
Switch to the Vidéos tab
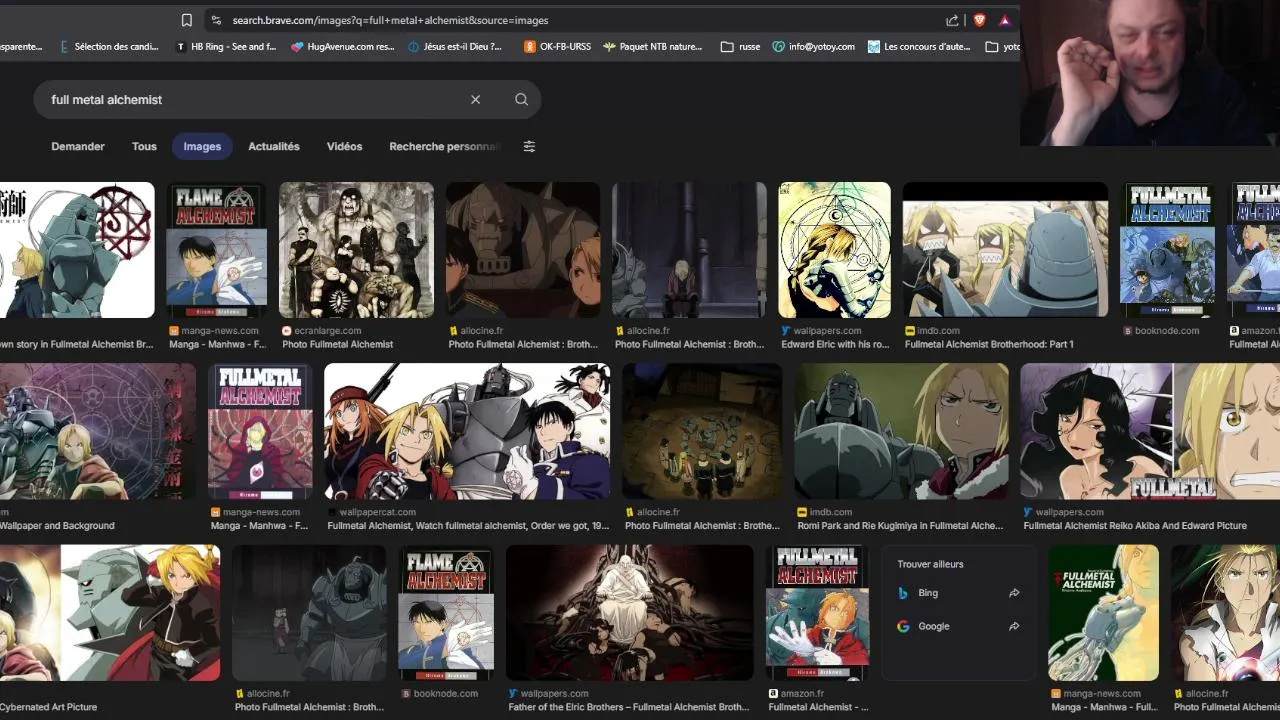coord(344,146)
